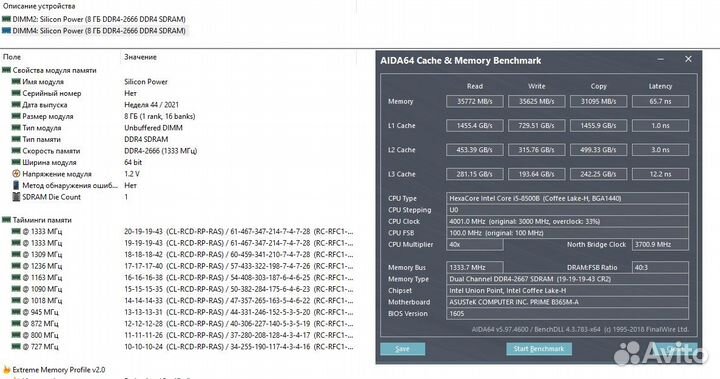
Task: Click the L3 Cache Latency value 12.2 ns
Action: (x=660, y=174)
